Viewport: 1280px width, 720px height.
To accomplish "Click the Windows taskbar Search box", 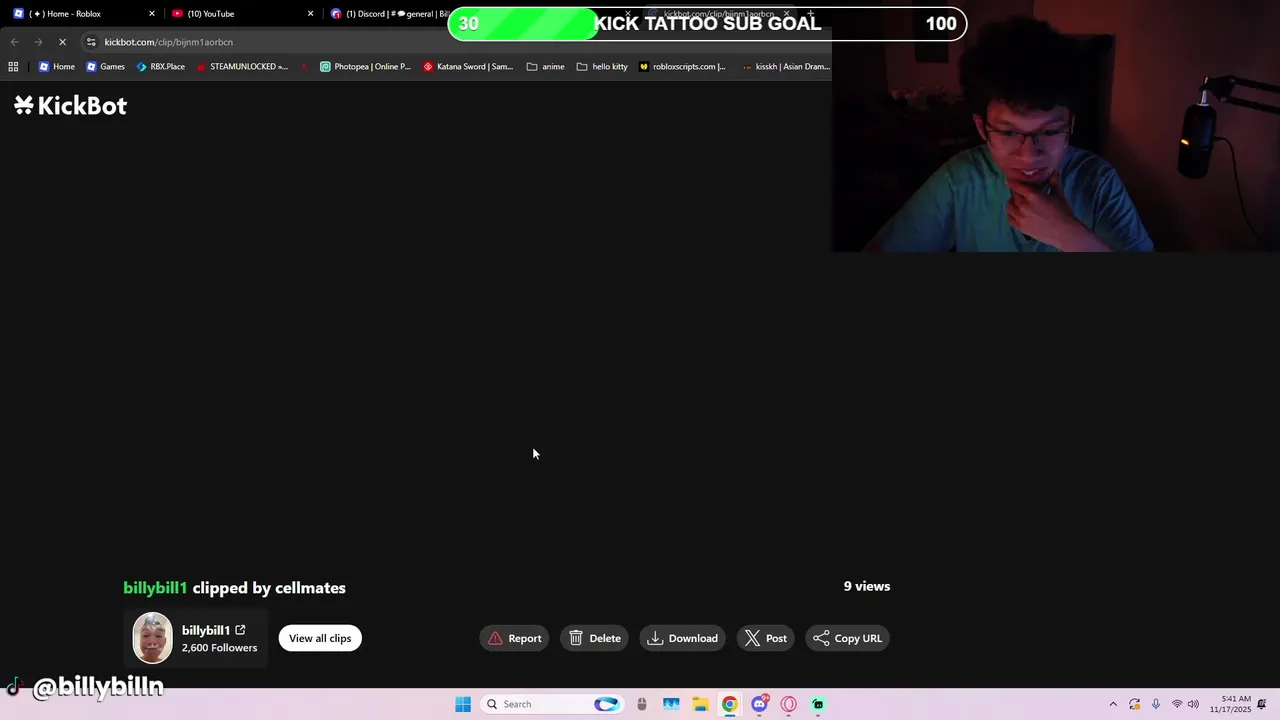I will [552, 704].
